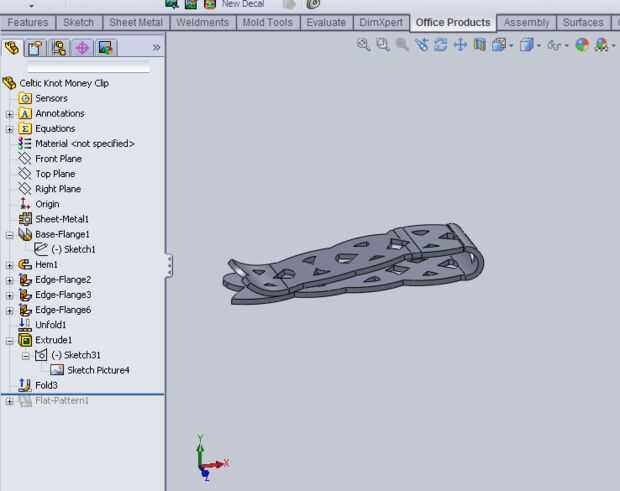Image resolution: width=620 pixels, height=491 pixels.
Task: Expand the Edge-Flange2 feature
Action: [10, 280]
